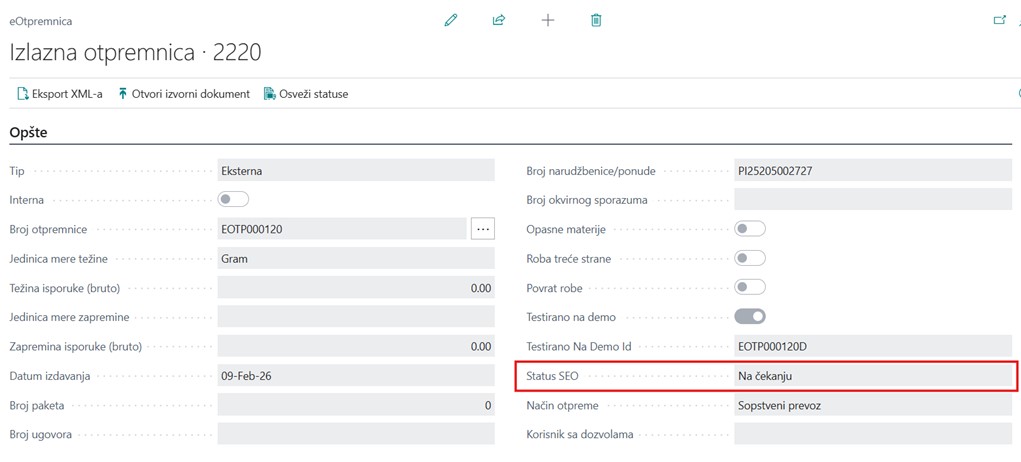This screenshot has height=462, width=1021.
Task: Click the trash delete icon
Action: (596, 20)
